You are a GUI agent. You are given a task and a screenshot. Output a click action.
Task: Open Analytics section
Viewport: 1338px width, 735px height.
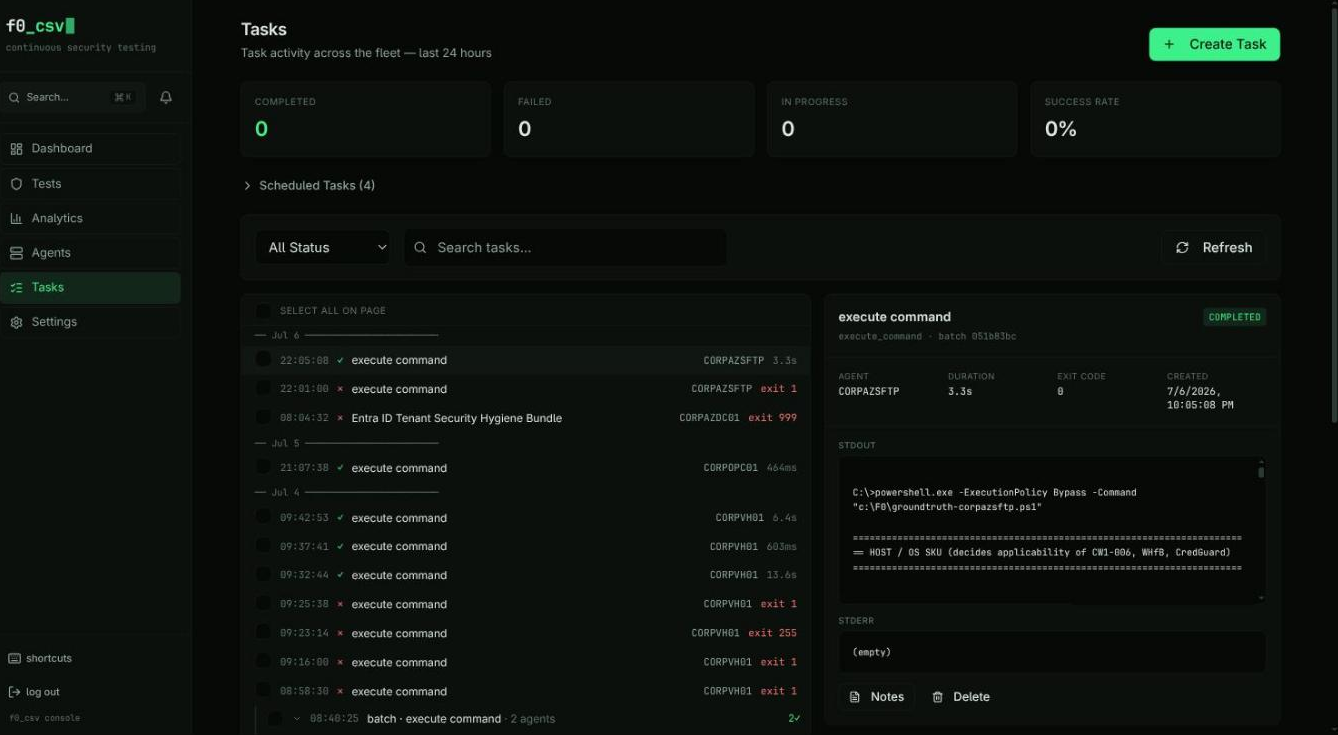click(x=90, y=218)
